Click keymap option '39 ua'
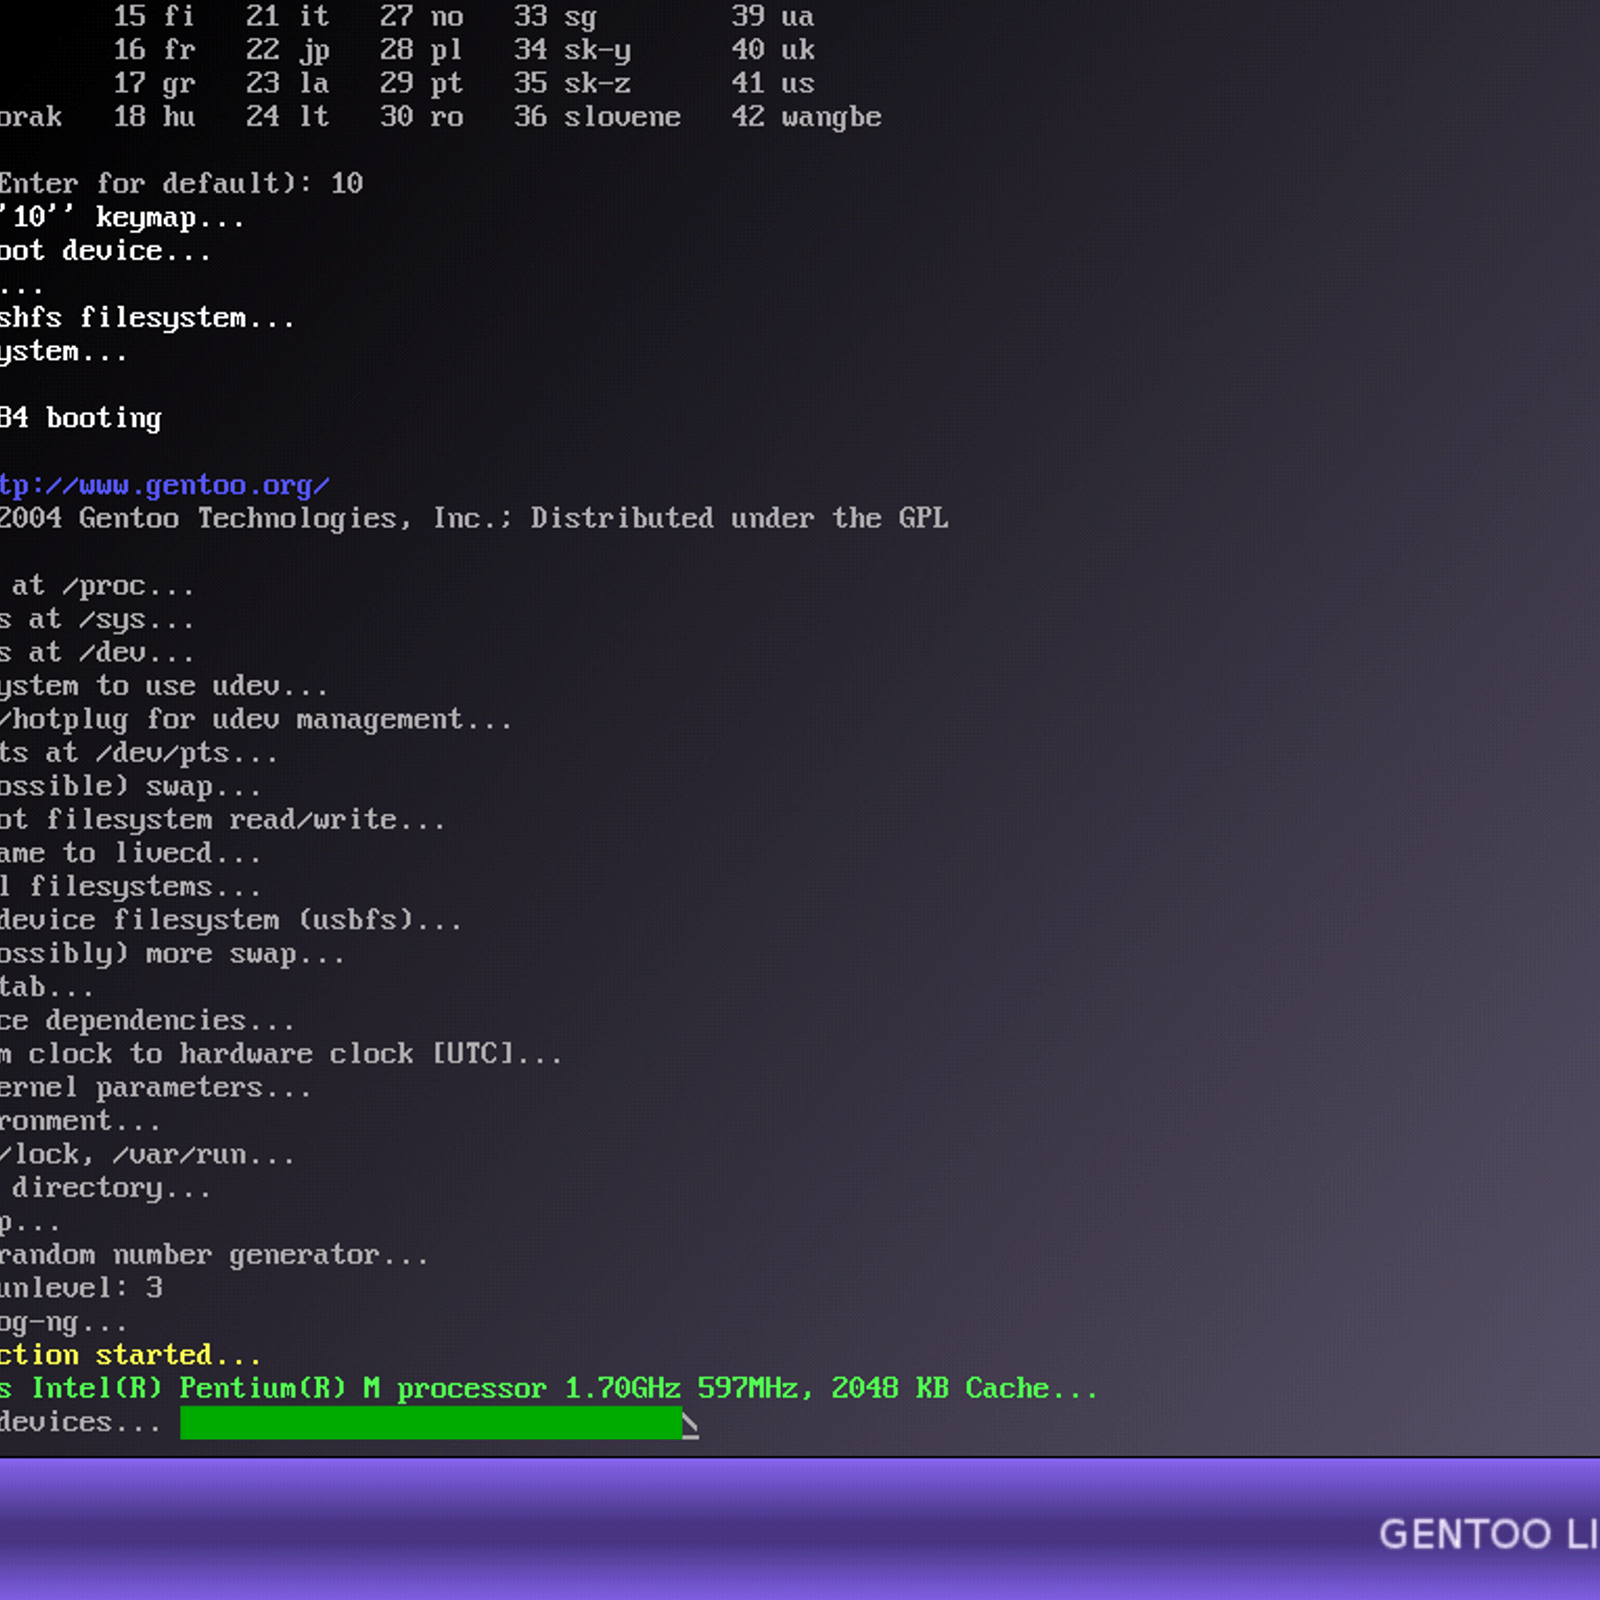The width and height of the screenshot is (1600, 1600). [x=772, y=17]
